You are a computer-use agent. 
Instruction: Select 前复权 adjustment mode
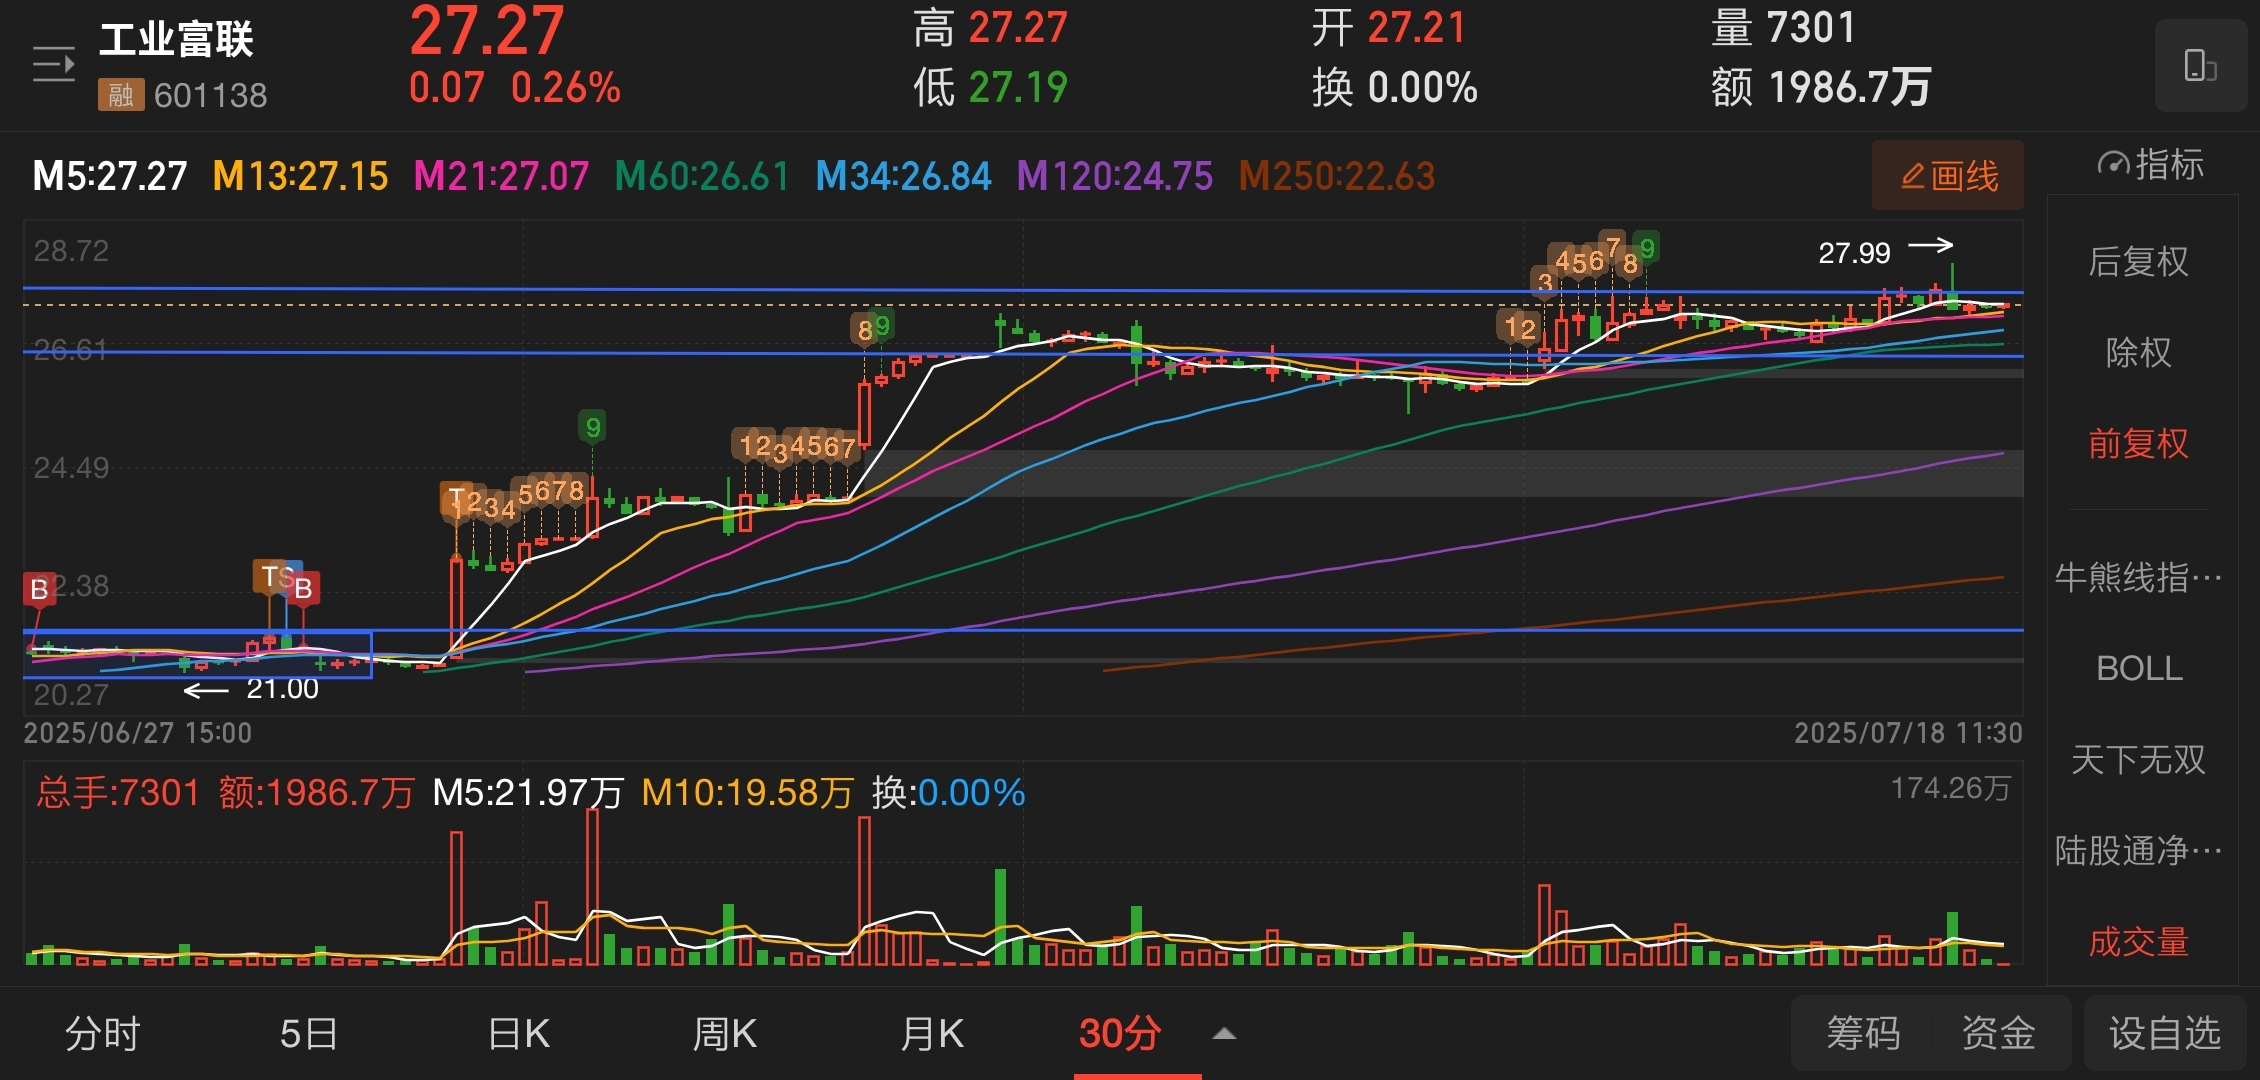[x=2138, y=443]
